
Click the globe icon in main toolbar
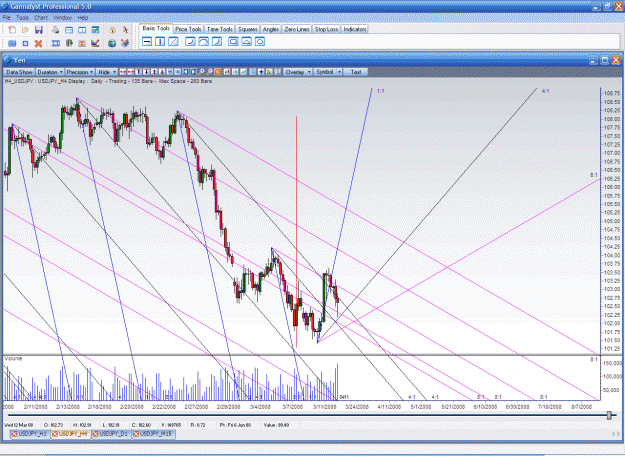112,43
